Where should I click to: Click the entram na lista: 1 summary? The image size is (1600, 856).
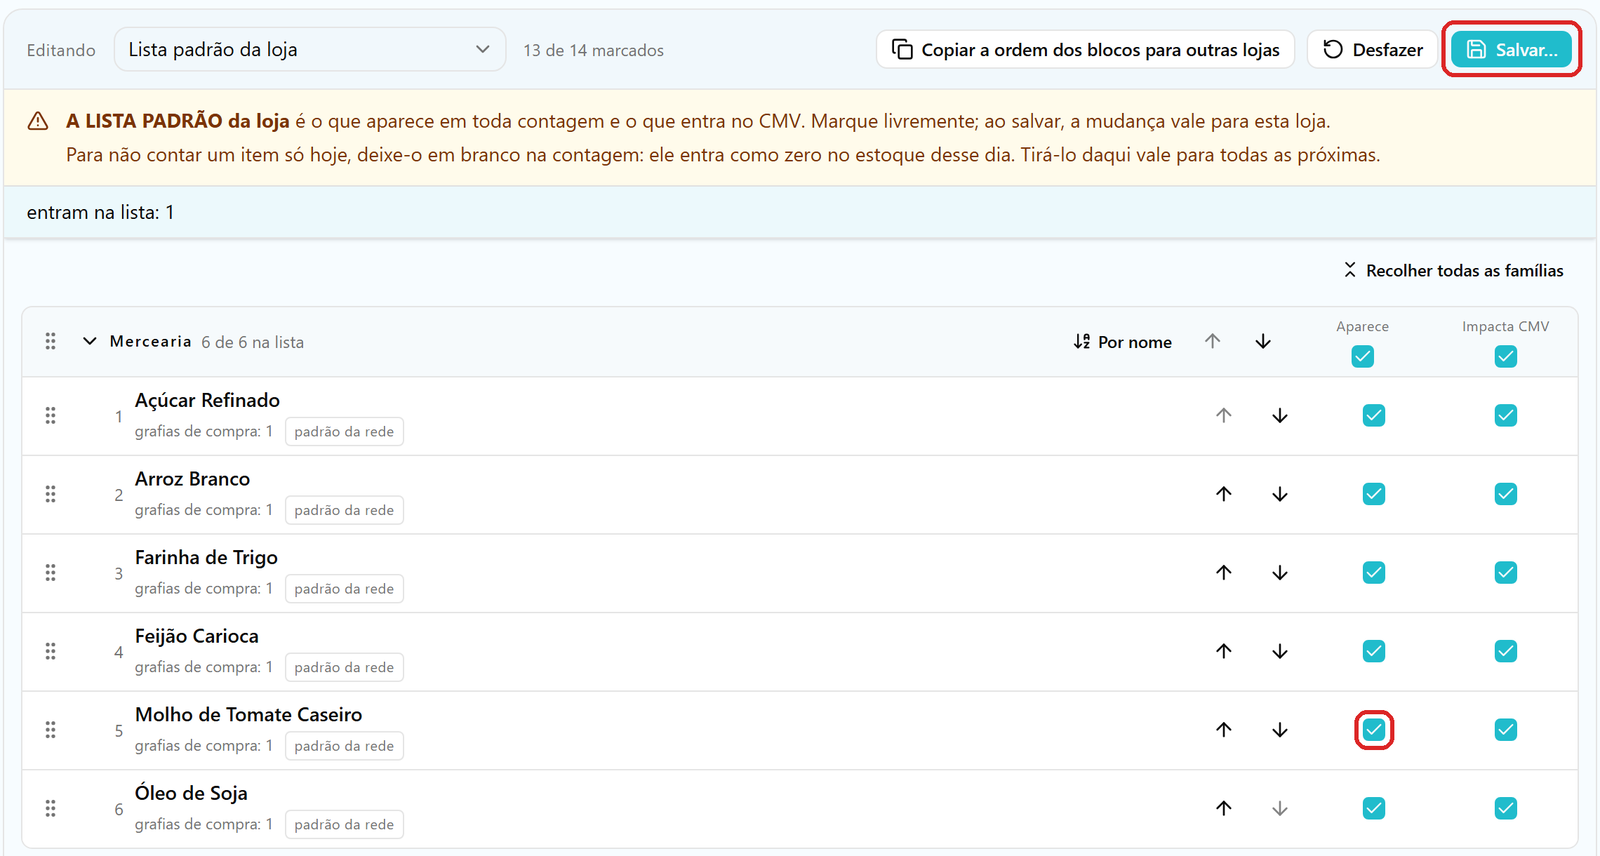pyautogui.click(x=100, y=213)
